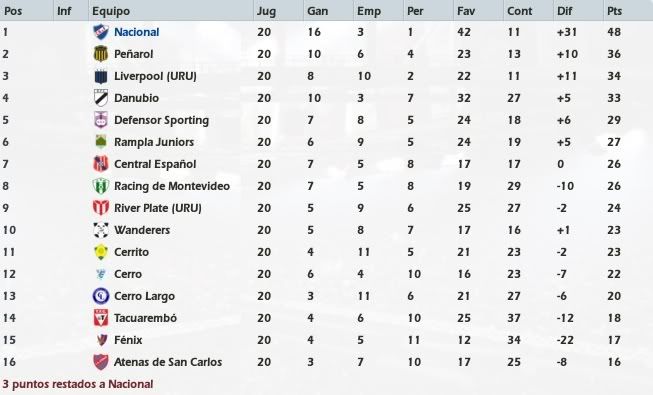Open the Nacional team link

click(137, 32)
